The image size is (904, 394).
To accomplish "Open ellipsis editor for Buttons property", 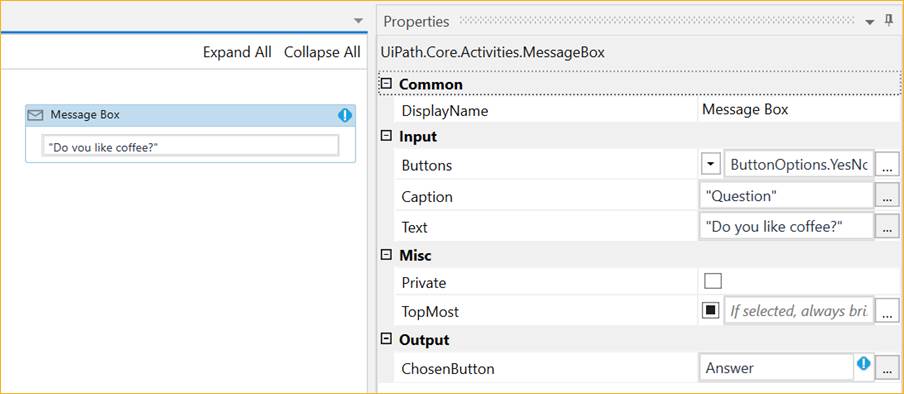I will 887,166.
